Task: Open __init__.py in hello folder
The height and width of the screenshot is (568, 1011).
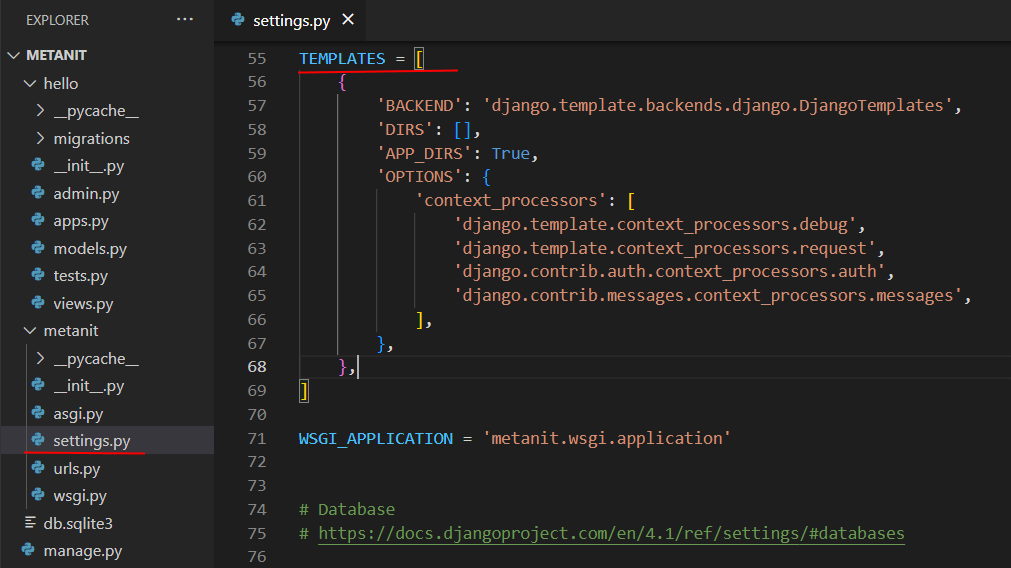Action: click(x=88, y=166)
